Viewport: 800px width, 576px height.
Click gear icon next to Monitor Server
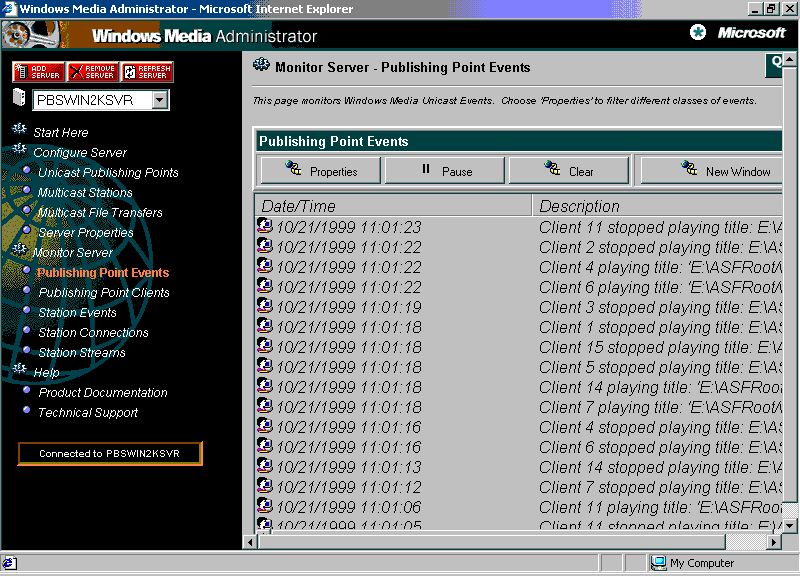pyautogui.click(x=19, y=249)
